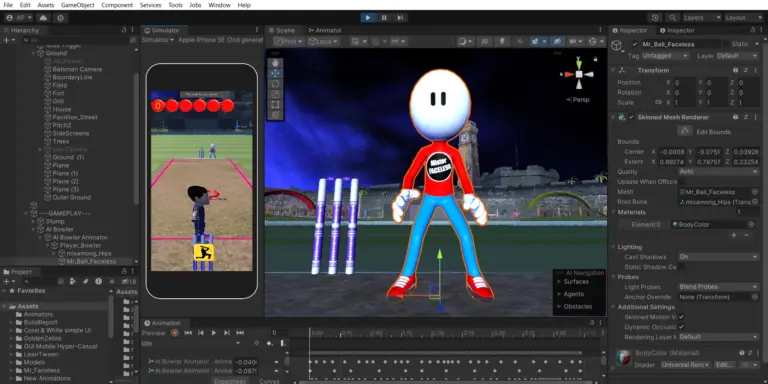Toggle Skinned Motion Vectors checkbox
The width and height of the screenshot is (768, 384).
tap(681, 317)
